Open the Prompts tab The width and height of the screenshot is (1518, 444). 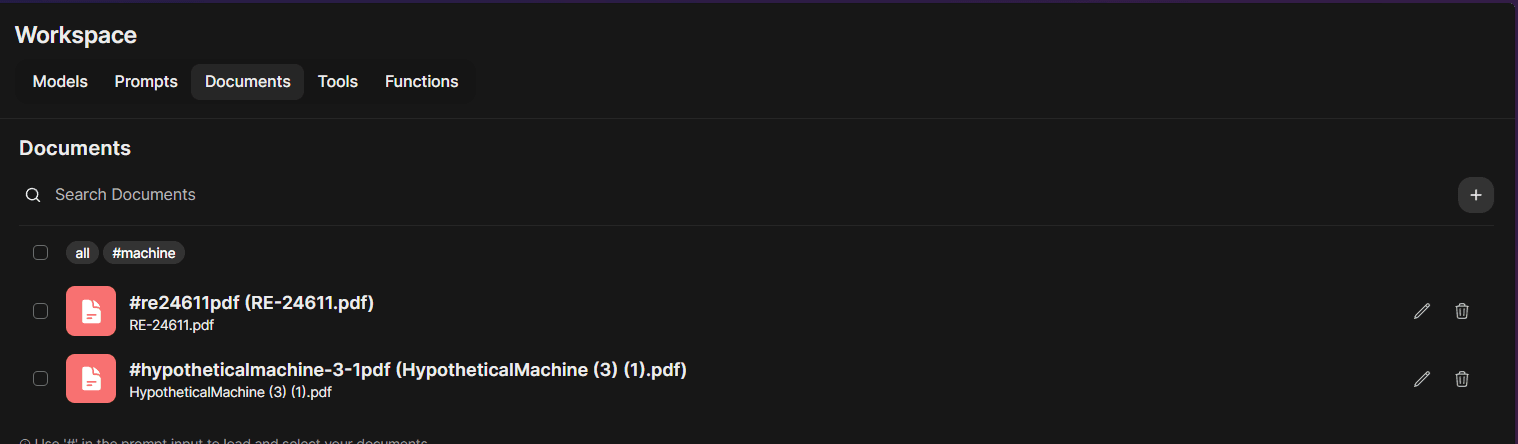[x=146, y=82]
